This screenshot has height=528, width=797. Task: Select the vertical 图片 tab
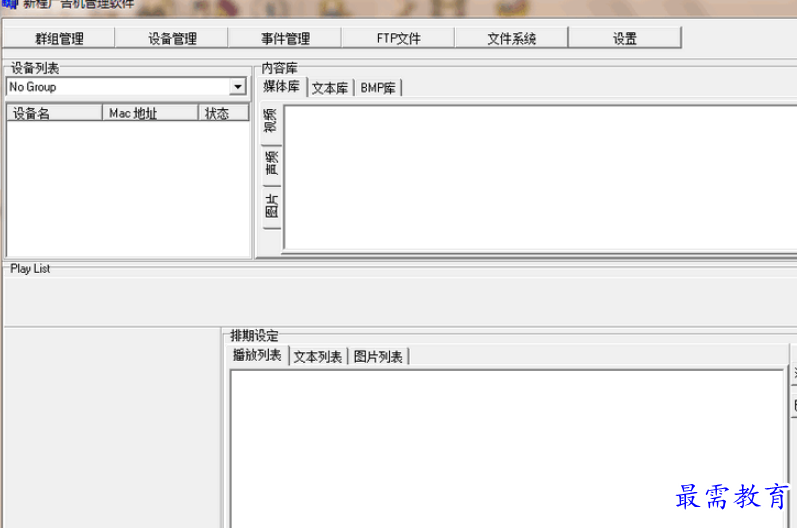coord(271,206)
